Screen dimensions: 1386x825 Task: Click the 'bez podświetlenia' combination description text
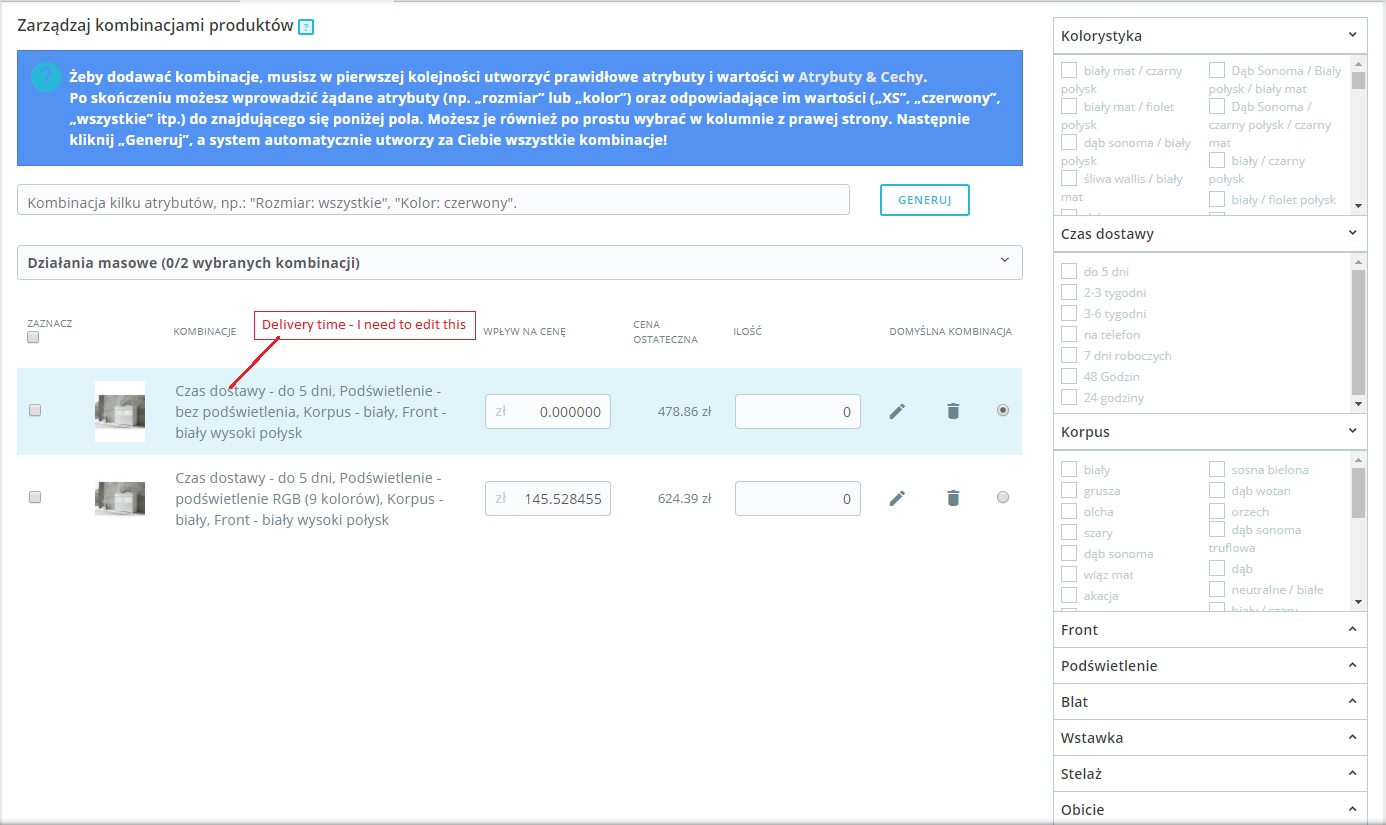(x=311, y=412)
